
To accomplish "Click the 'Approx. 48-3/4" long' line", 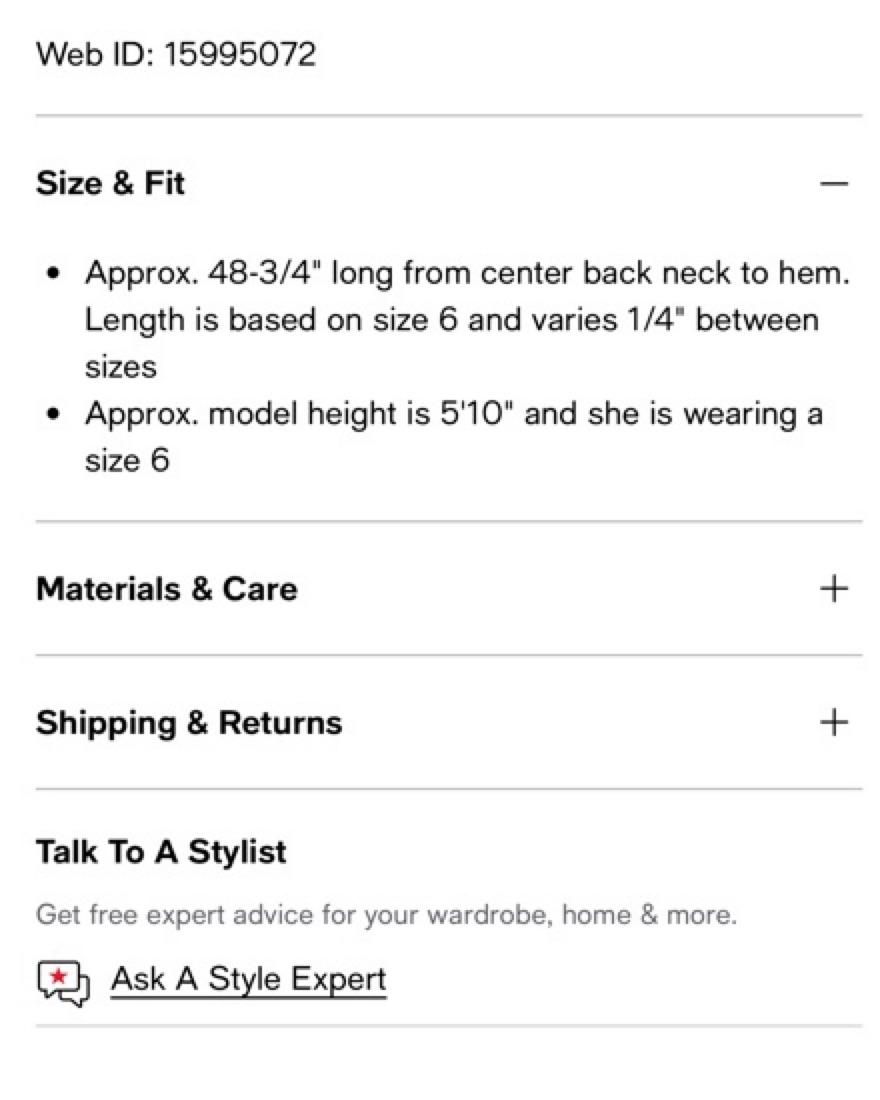I will point(467,273).
